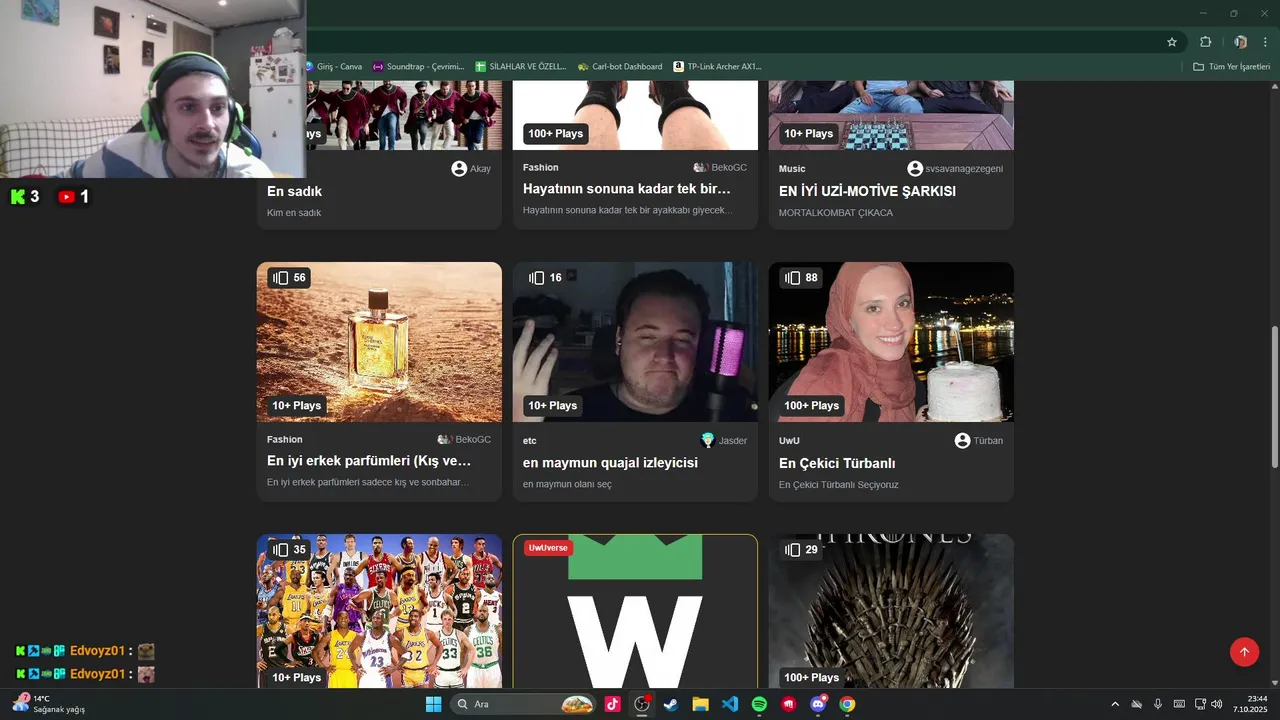Select the Fashion tag on perfume quiz
Viewport: 1280px width, 720px height.
pyautogui.click(x=285, y=440)
